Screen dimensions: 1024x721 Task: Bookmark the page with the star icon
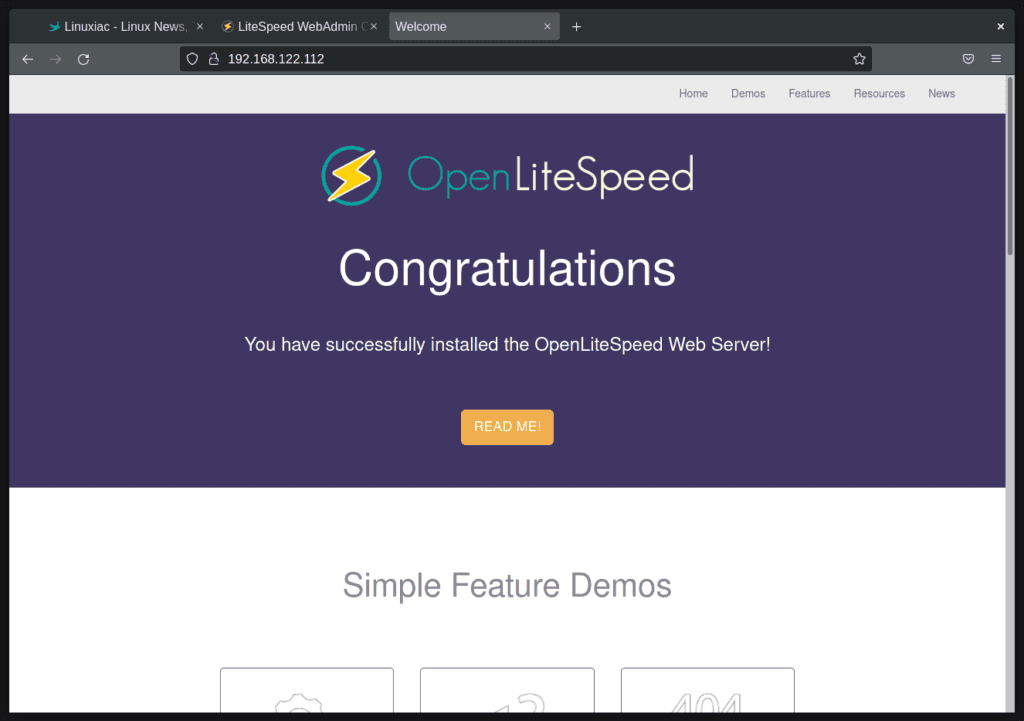(859, 59)
